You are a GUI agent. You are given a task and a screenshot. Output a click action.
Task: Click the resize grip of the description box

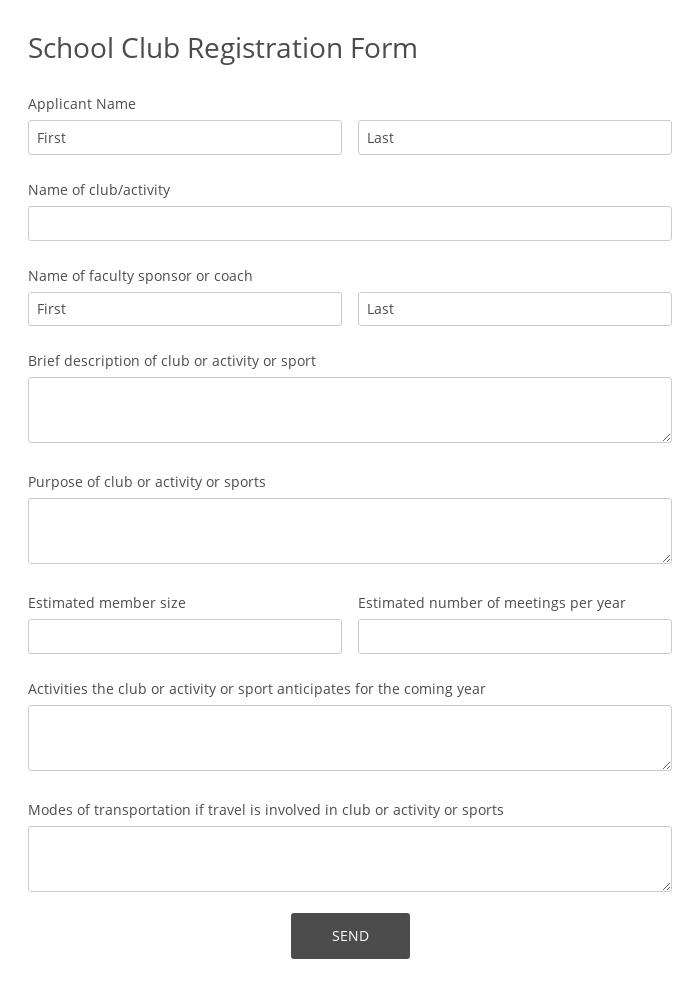click(x=666, y=437)
